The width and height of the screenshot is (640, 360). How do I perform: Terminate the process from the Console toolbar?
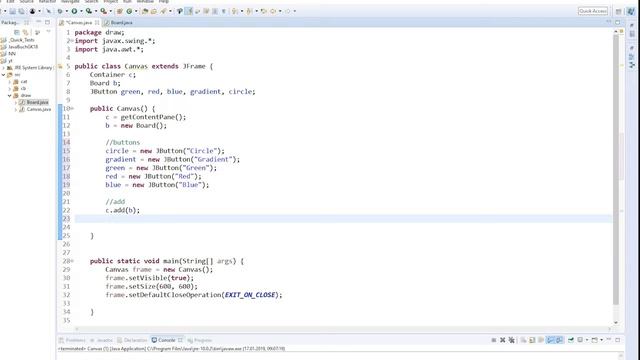(x=494, y=340)
